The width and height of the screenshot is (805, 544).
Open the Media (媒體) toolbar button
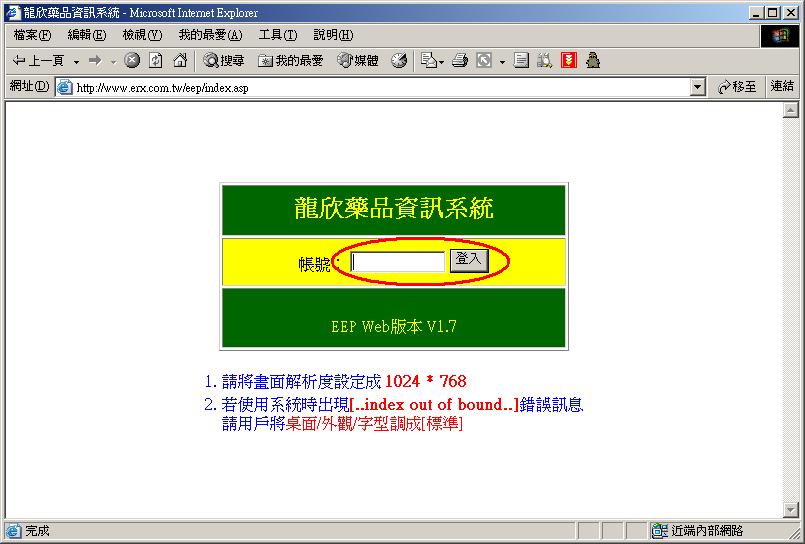[x=358, y=61]
